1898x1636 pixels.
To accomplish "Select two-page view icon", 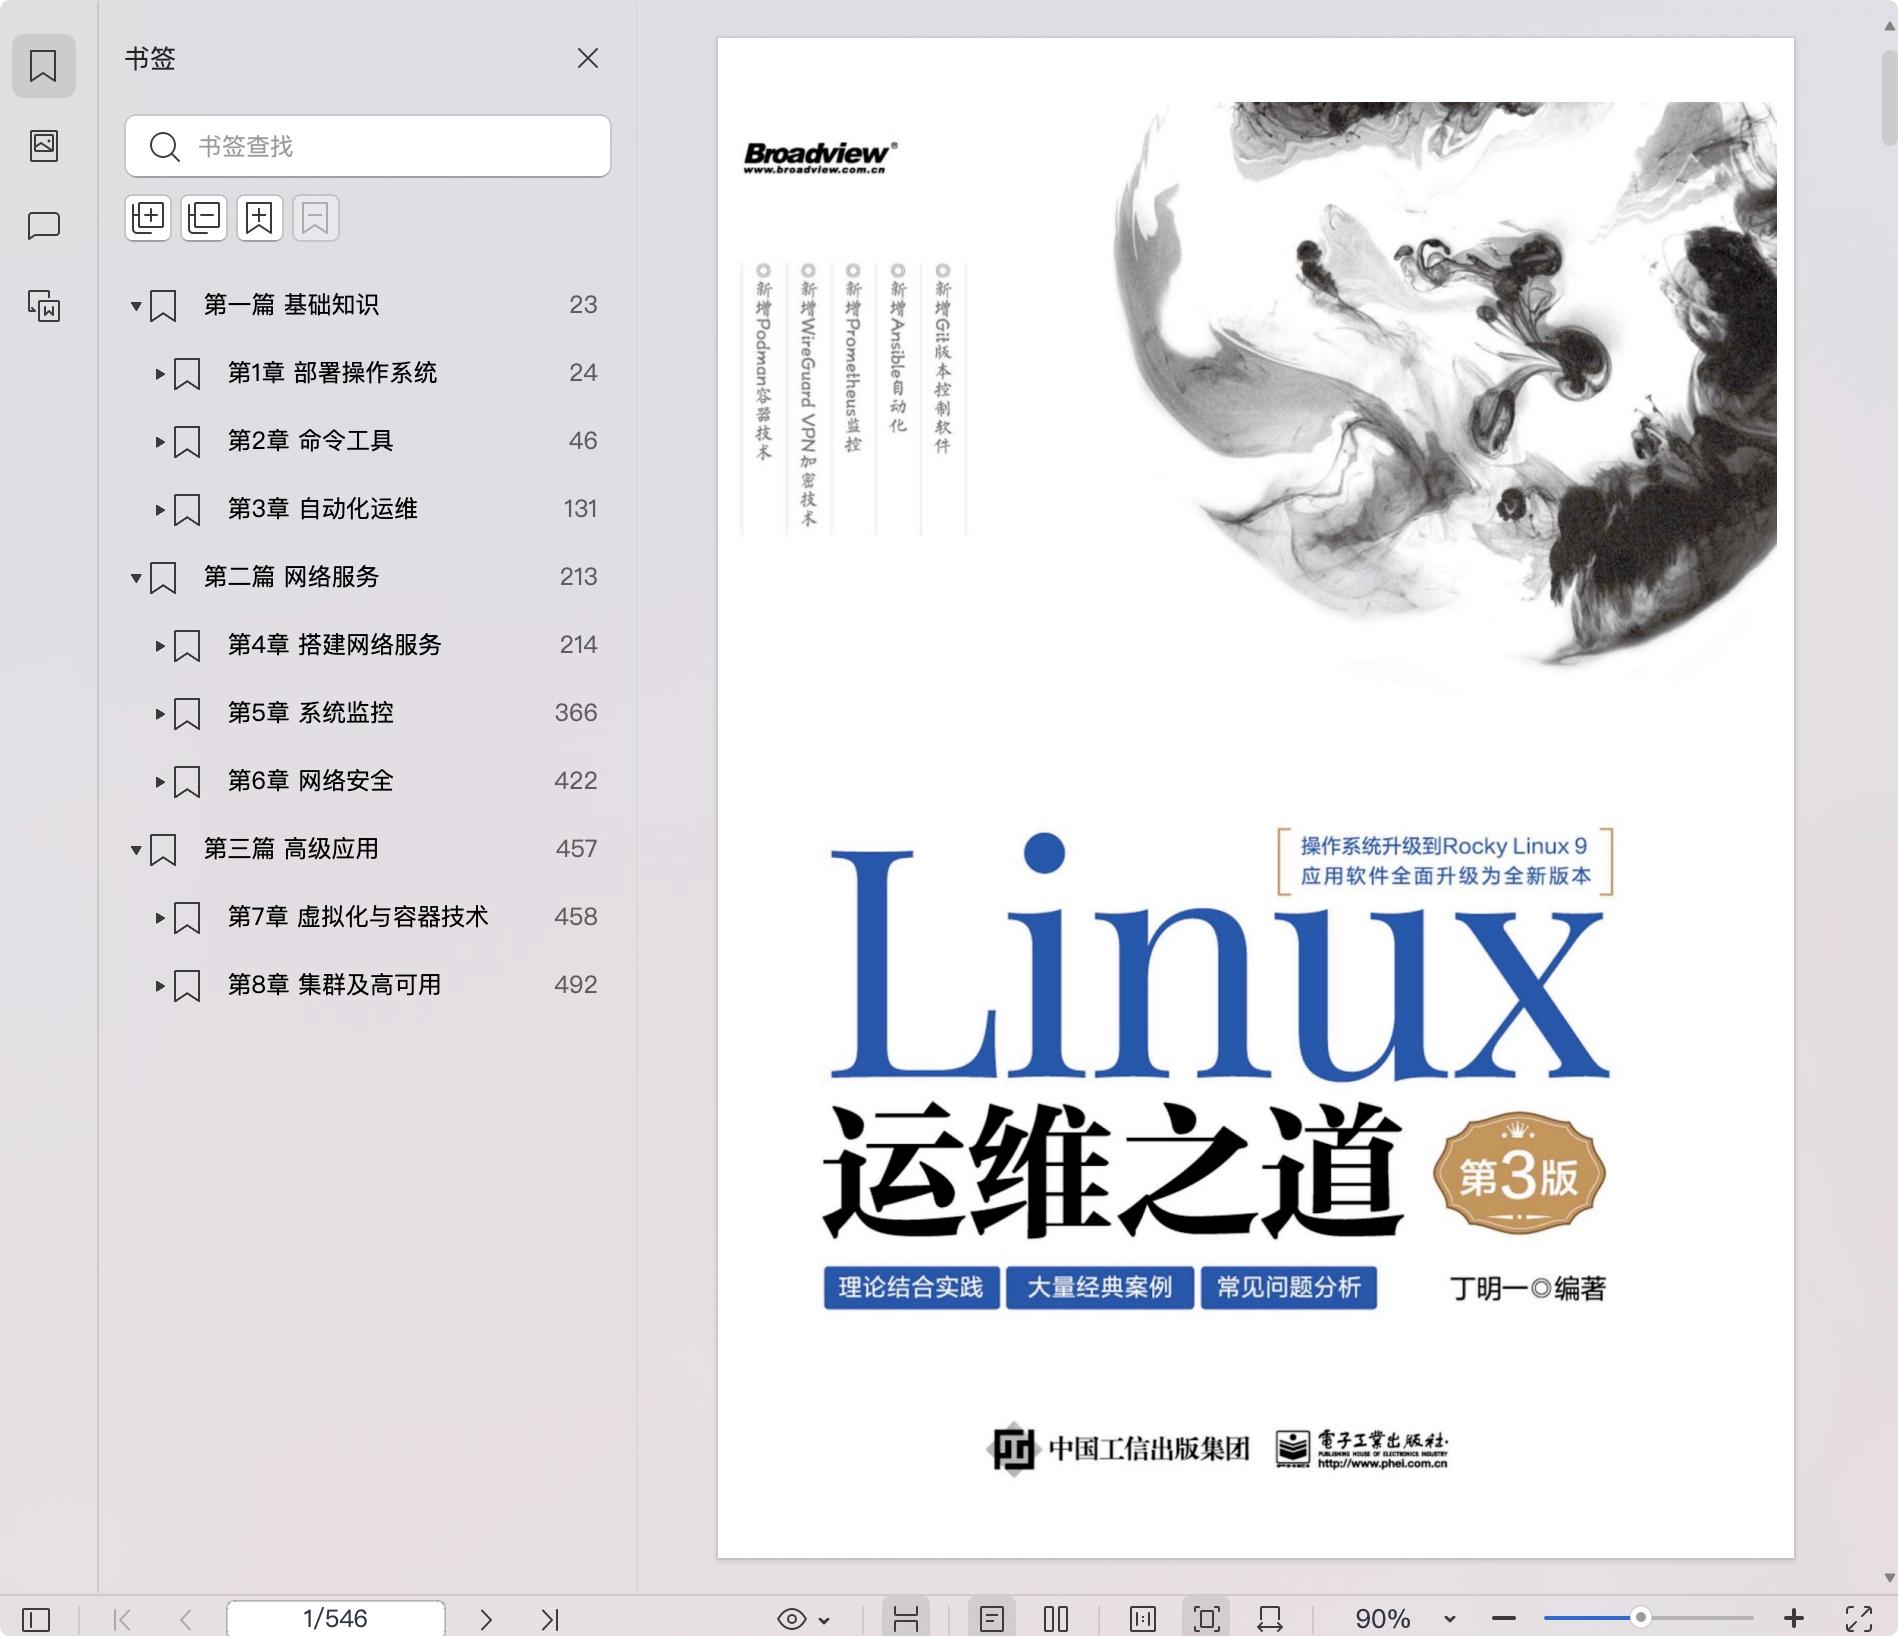I will (x=1056, y=1619).
